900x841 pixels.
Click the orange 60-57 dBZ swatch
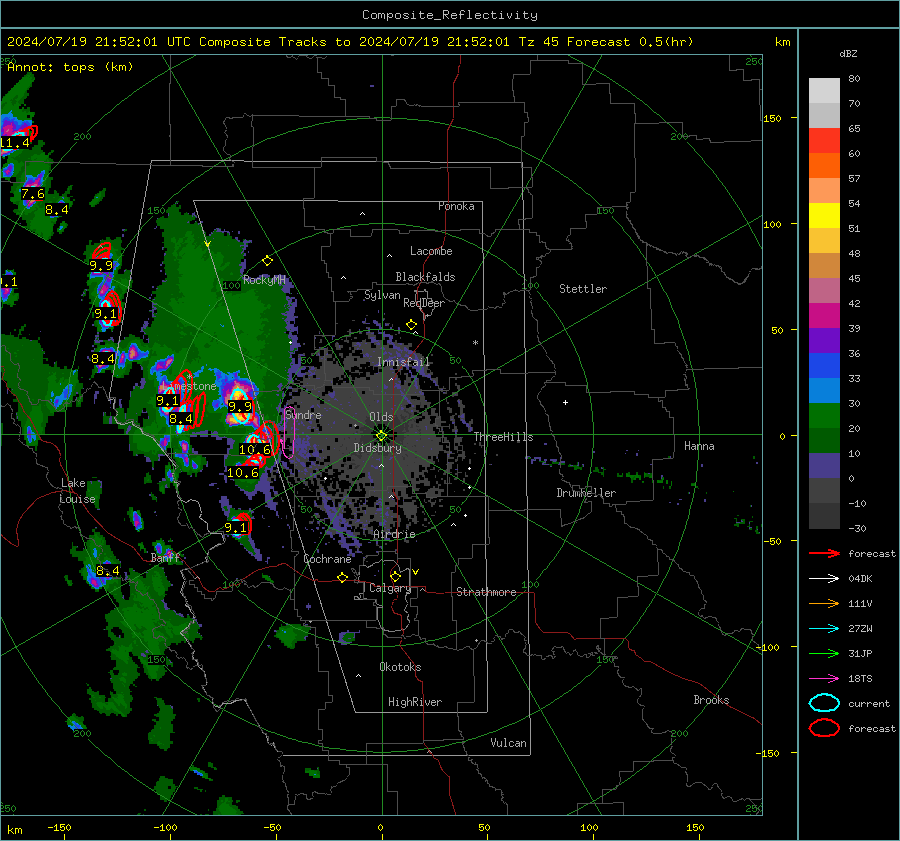[x=824, y=166]
